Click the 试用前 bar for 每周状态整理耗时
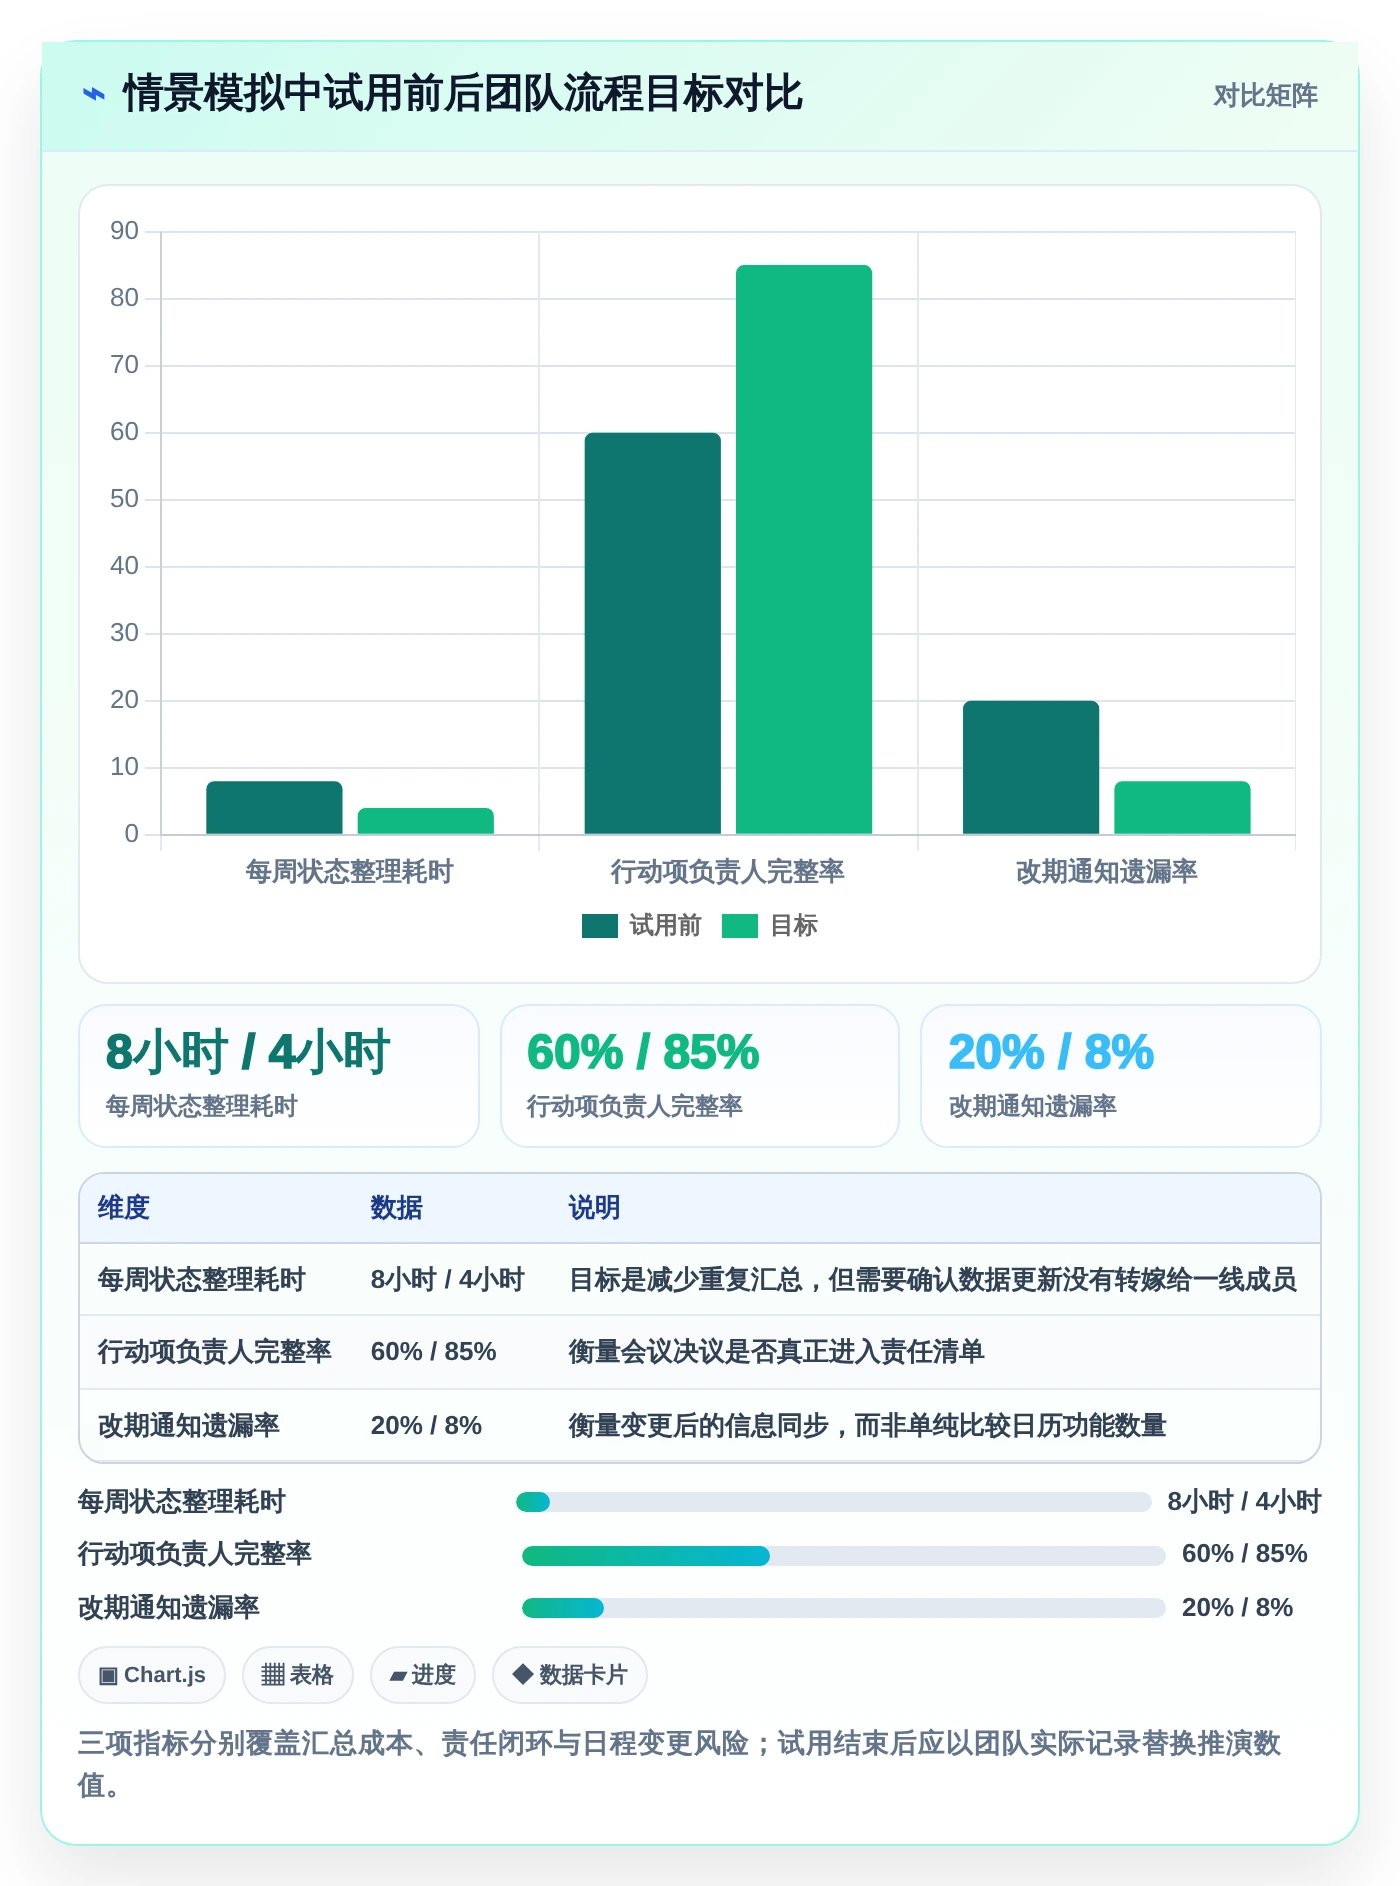 [x=274, y=807]
